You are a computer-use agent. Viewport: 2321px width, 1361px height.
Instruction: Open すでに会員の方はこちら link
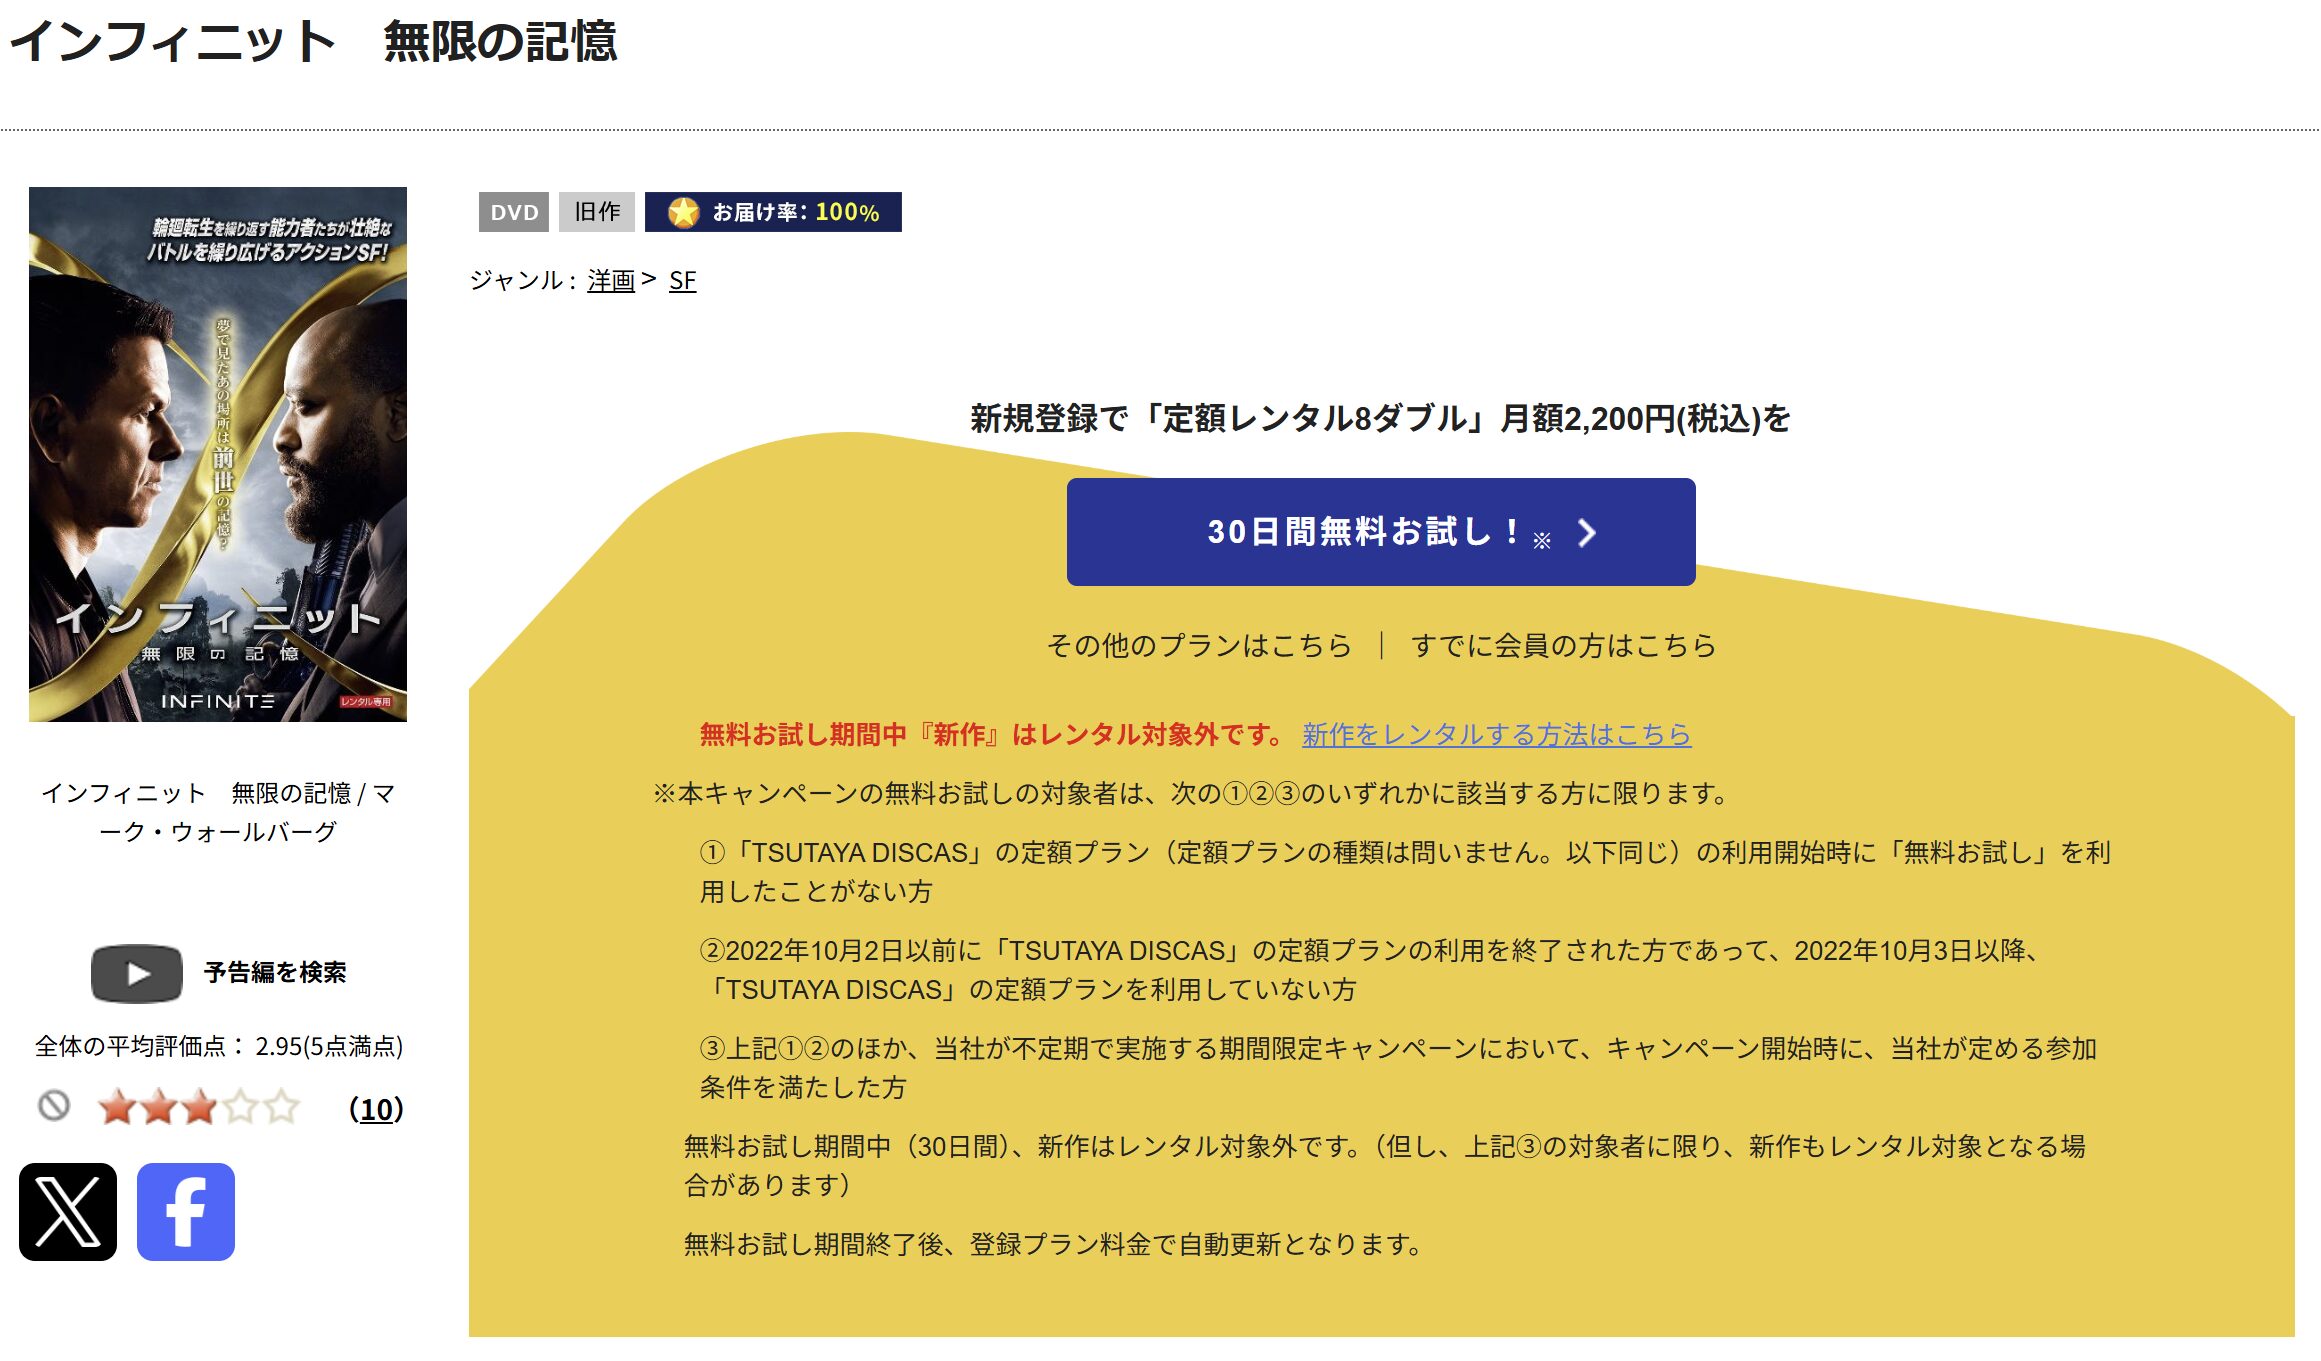(x=1563, y=645)
